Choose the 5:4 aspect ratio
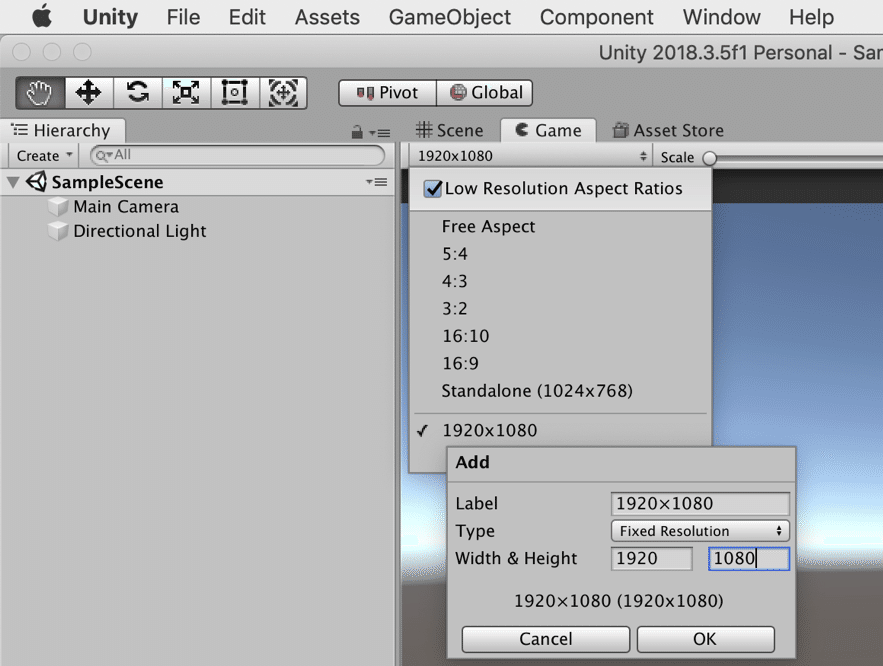The height and width of the screenshot is (666, 883). pyautogui.click(x=454, y=254)
